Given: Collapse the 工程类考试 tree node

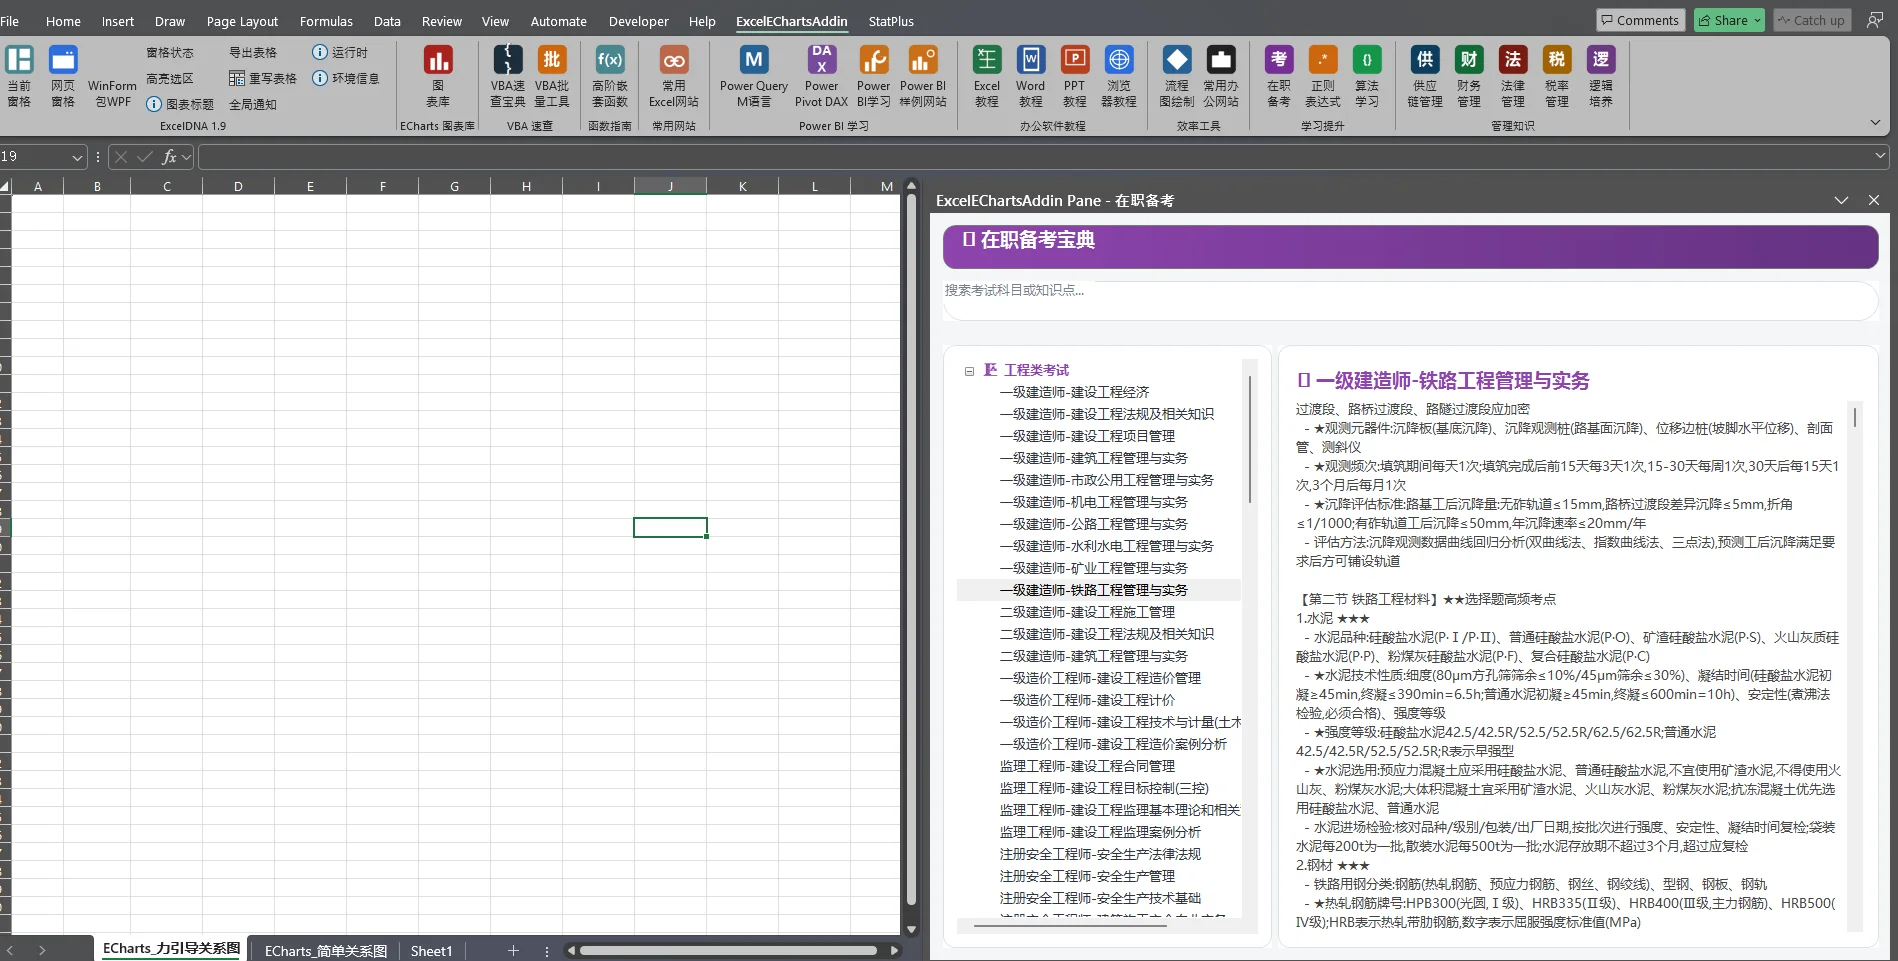Looking at the screenshot, I should (969, 371).
